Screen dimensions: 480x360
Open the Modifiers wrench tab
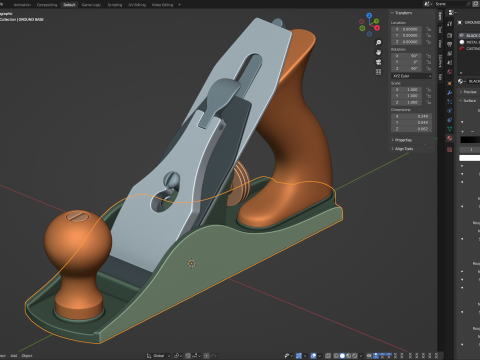pyautogui.click(x=450, y=93)
